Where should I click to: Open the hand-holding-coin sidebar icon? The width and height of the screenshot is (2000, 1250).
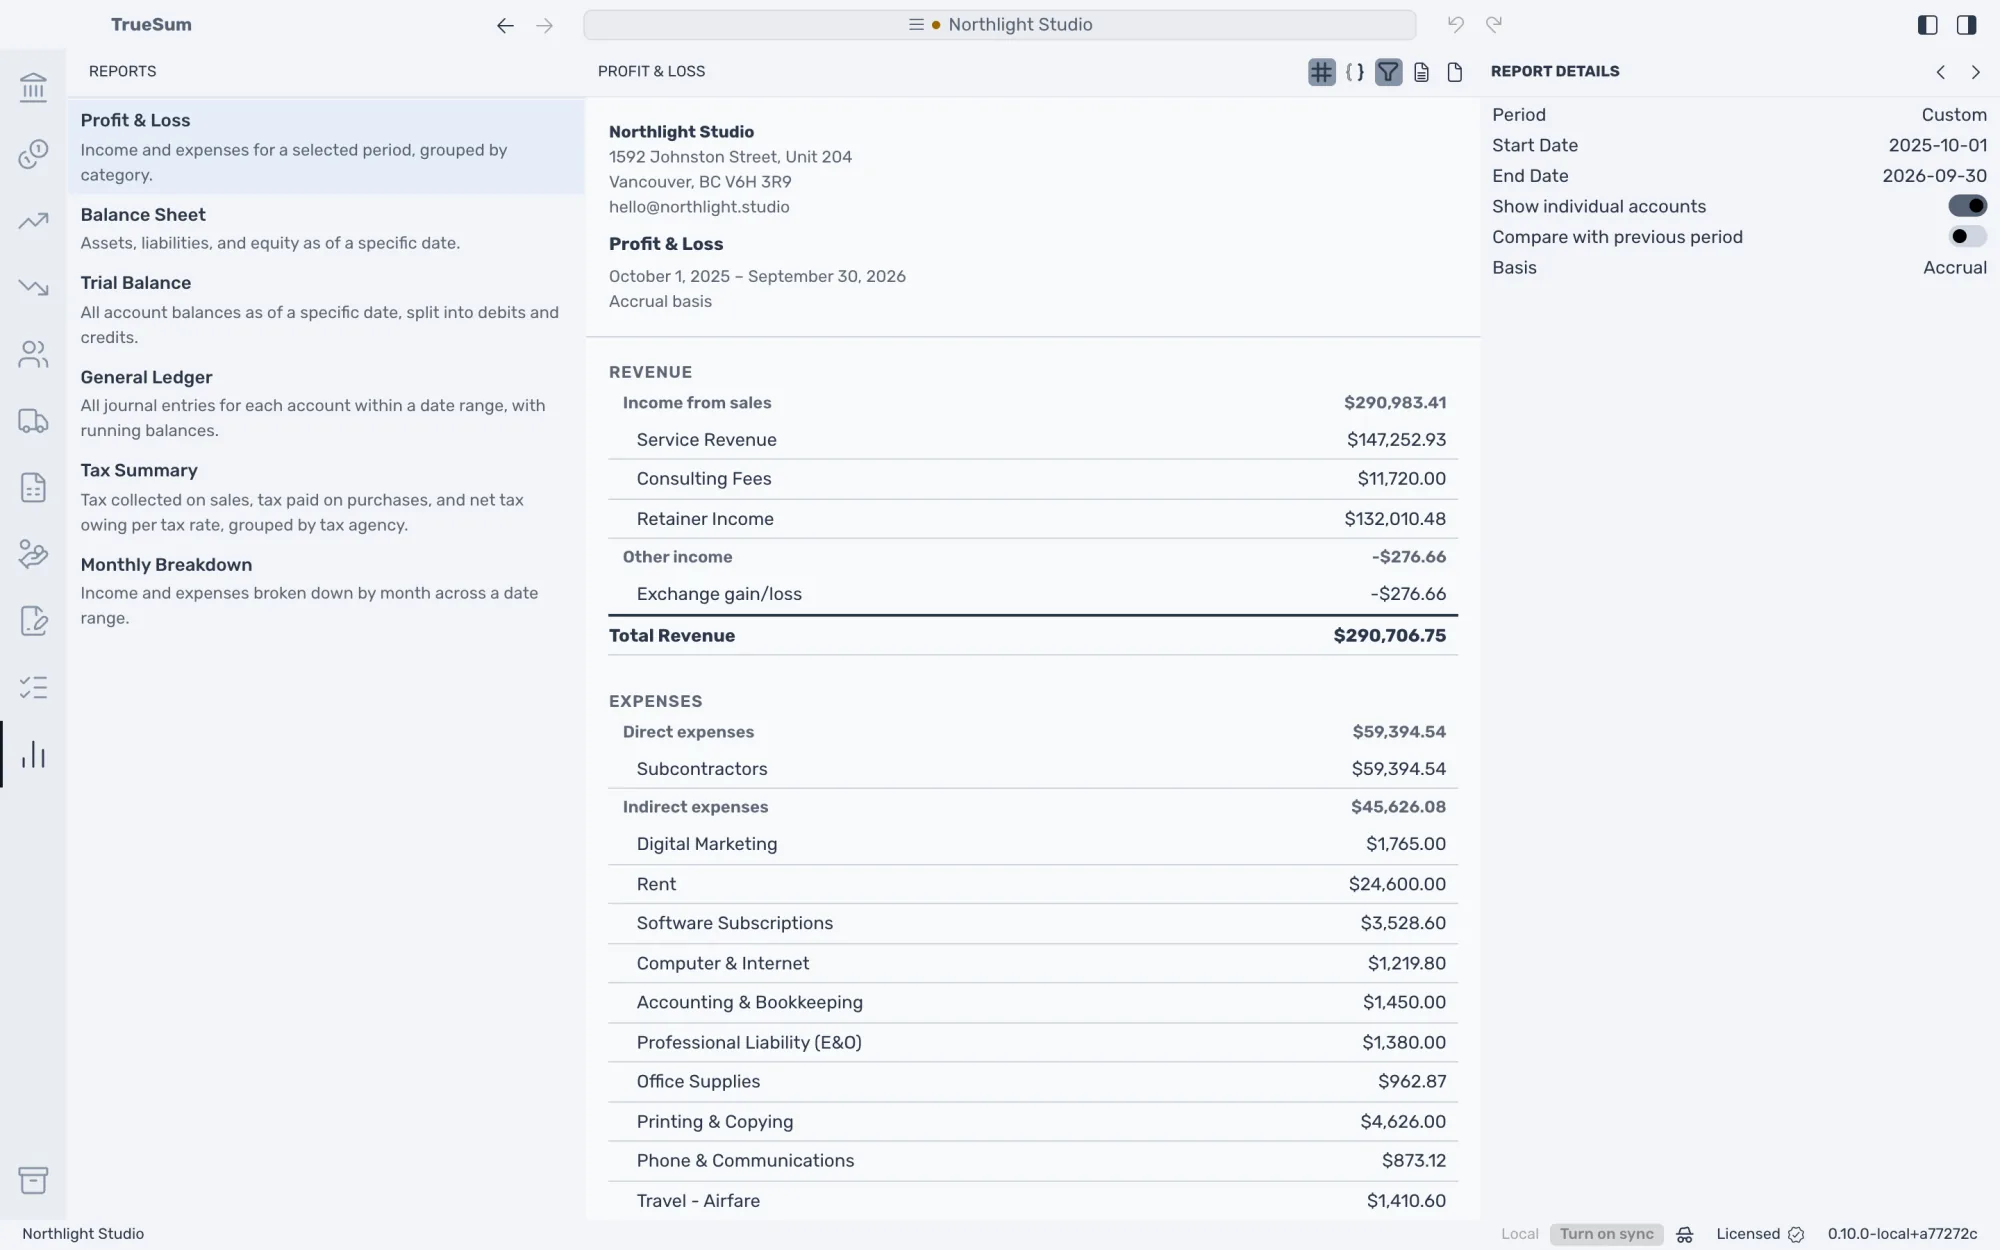(x=33, y=554)
